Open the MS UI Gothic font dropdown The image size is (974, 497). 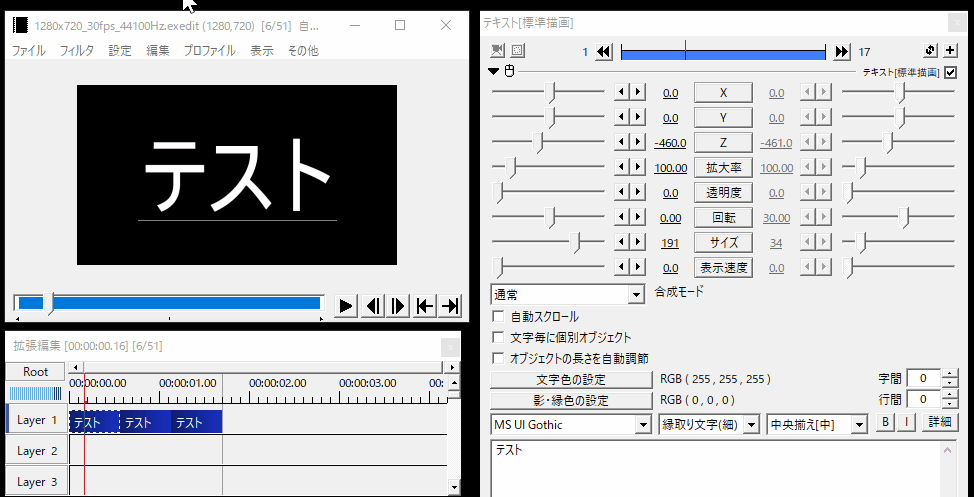(570, 425)
